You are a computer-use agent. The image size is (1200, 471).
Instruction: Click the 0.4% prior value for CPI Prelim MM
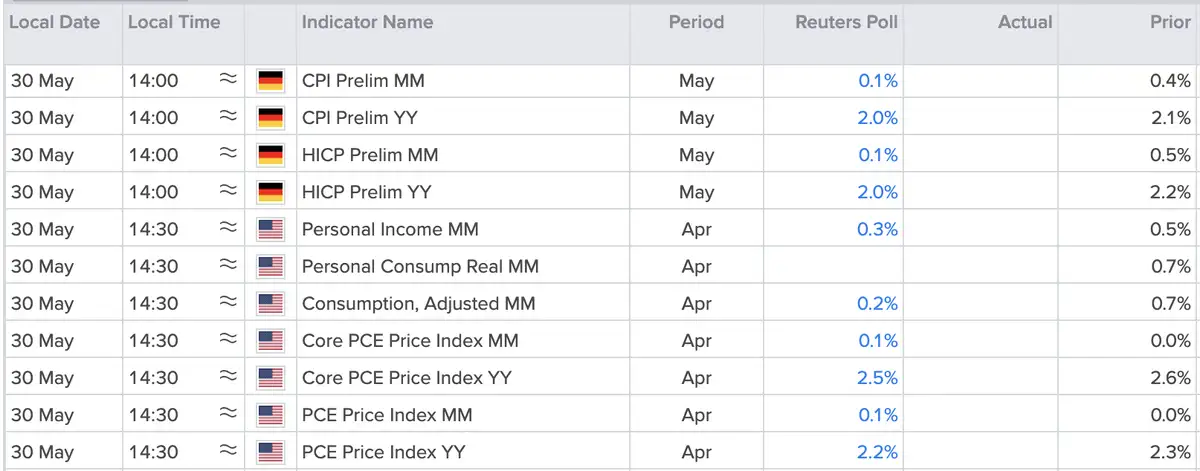click(x=1171, y=81)
